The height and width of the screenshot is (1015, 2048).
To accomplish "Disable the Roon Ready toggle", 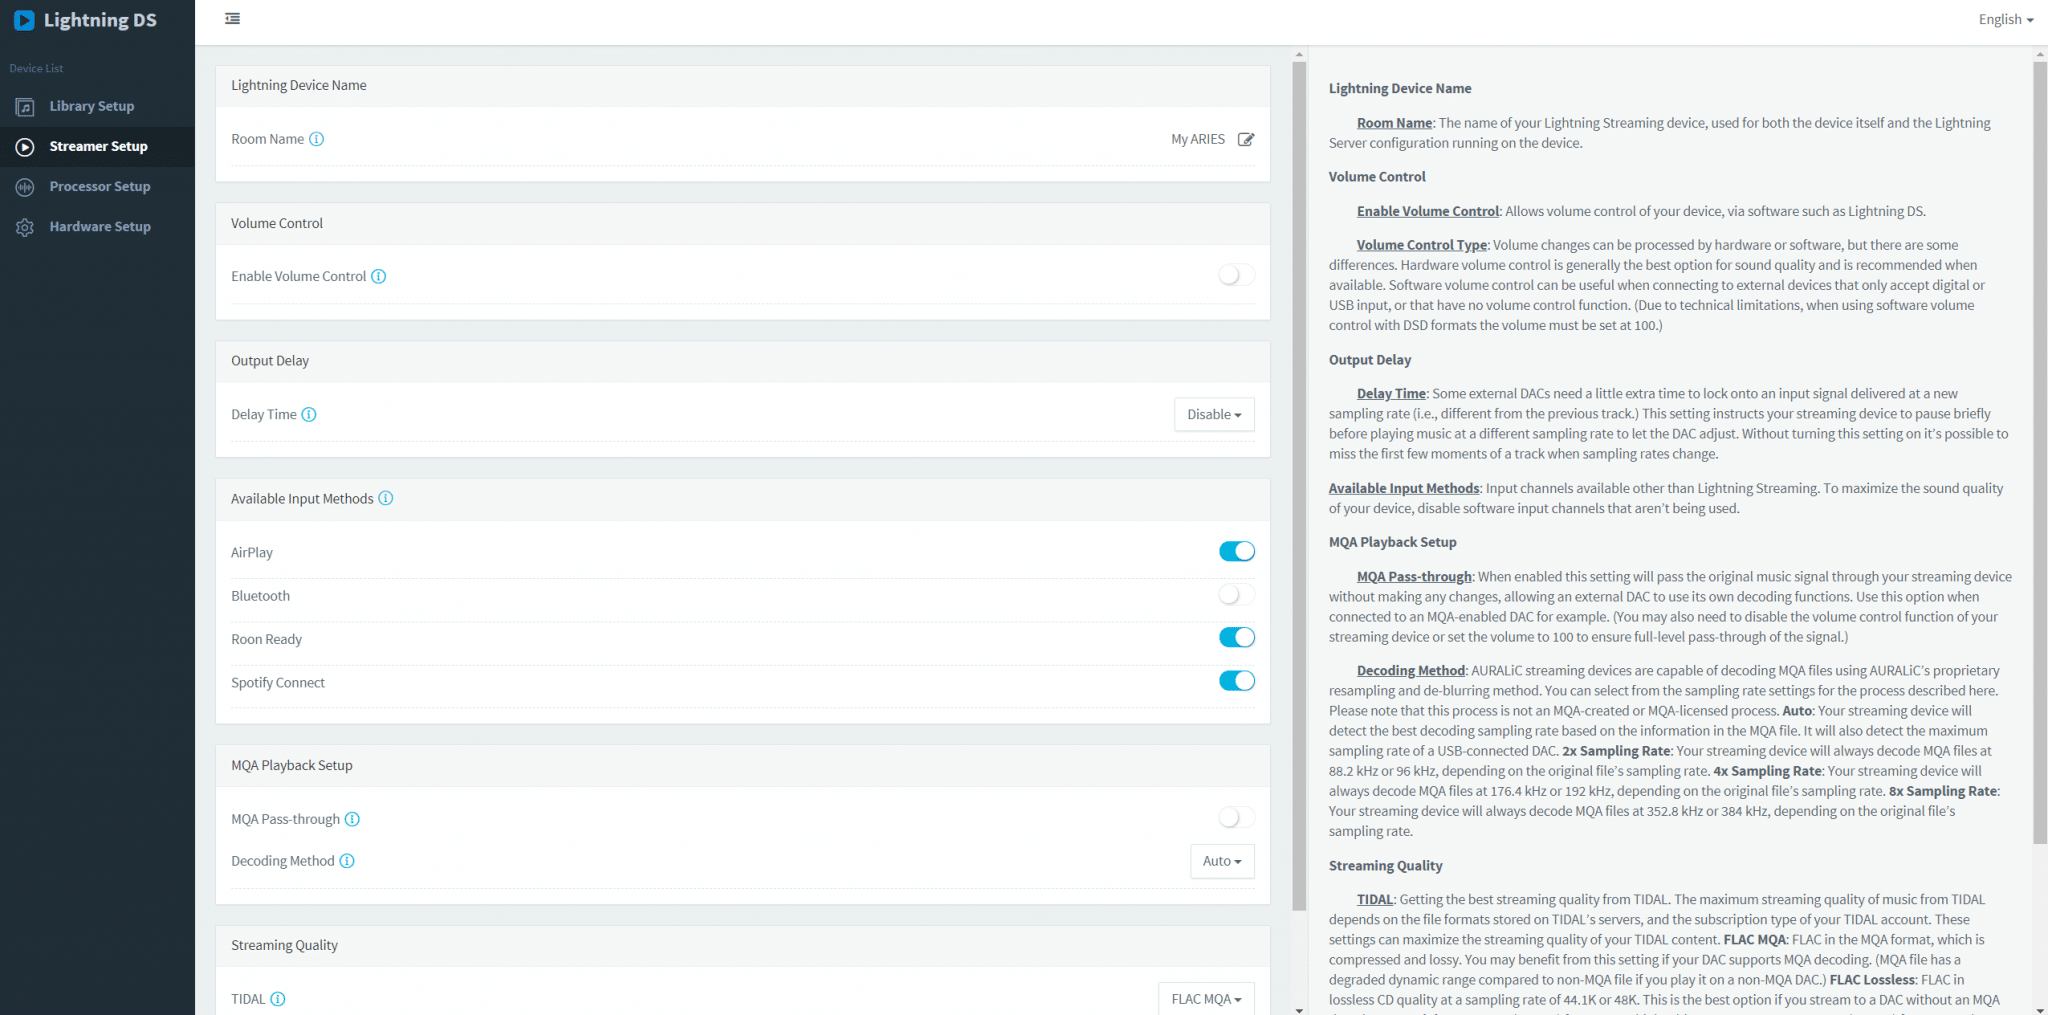I will pos(1237,638).
